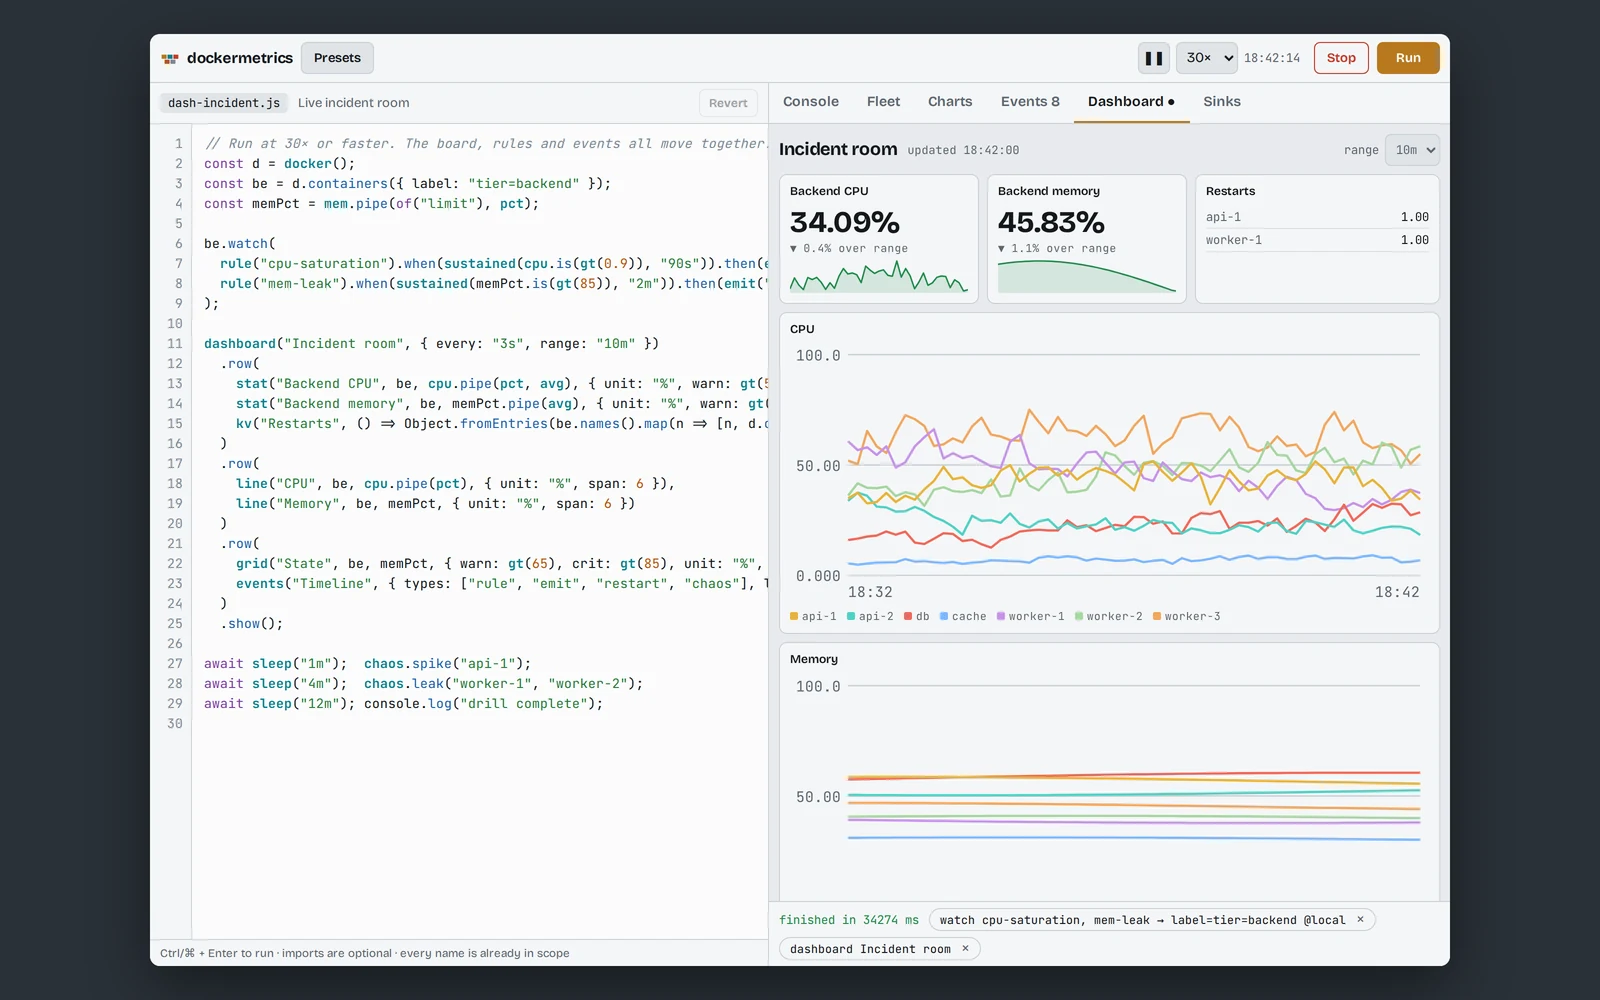Click the dockermetrics logo icon
Image resolution: width=1600 pixels, height=1000 pixels.
click(x=170, y=59)
